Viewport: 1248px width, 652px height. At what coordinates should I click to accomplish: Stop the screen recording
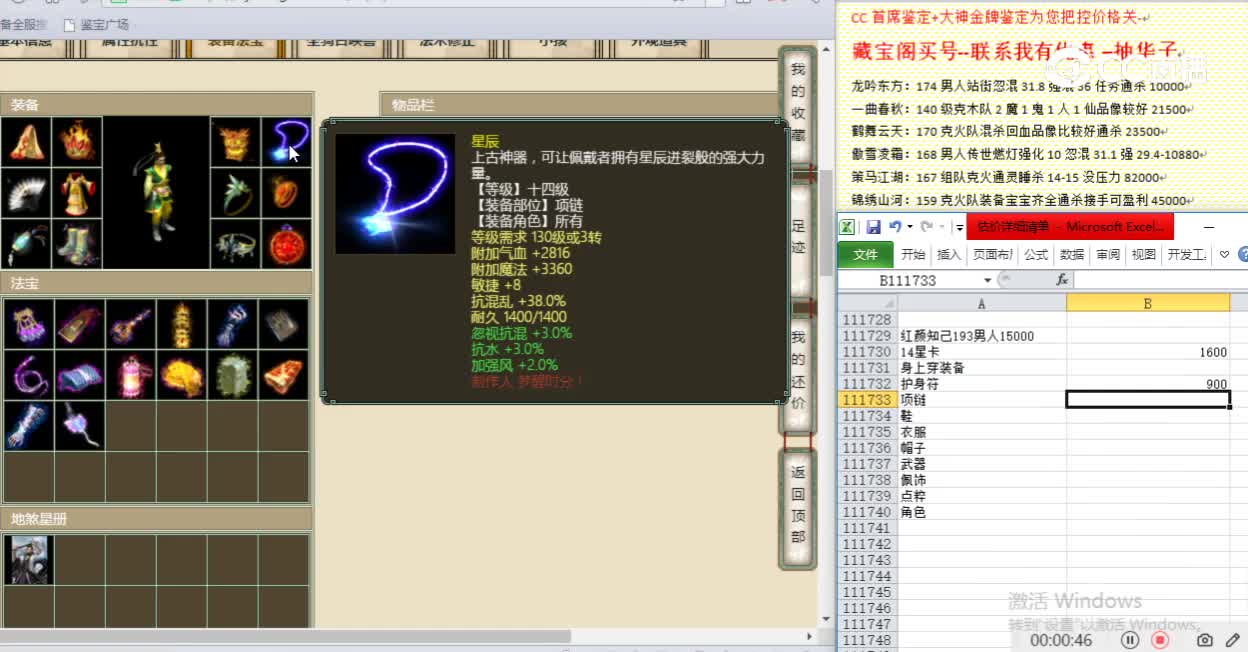pos(1160,640)
